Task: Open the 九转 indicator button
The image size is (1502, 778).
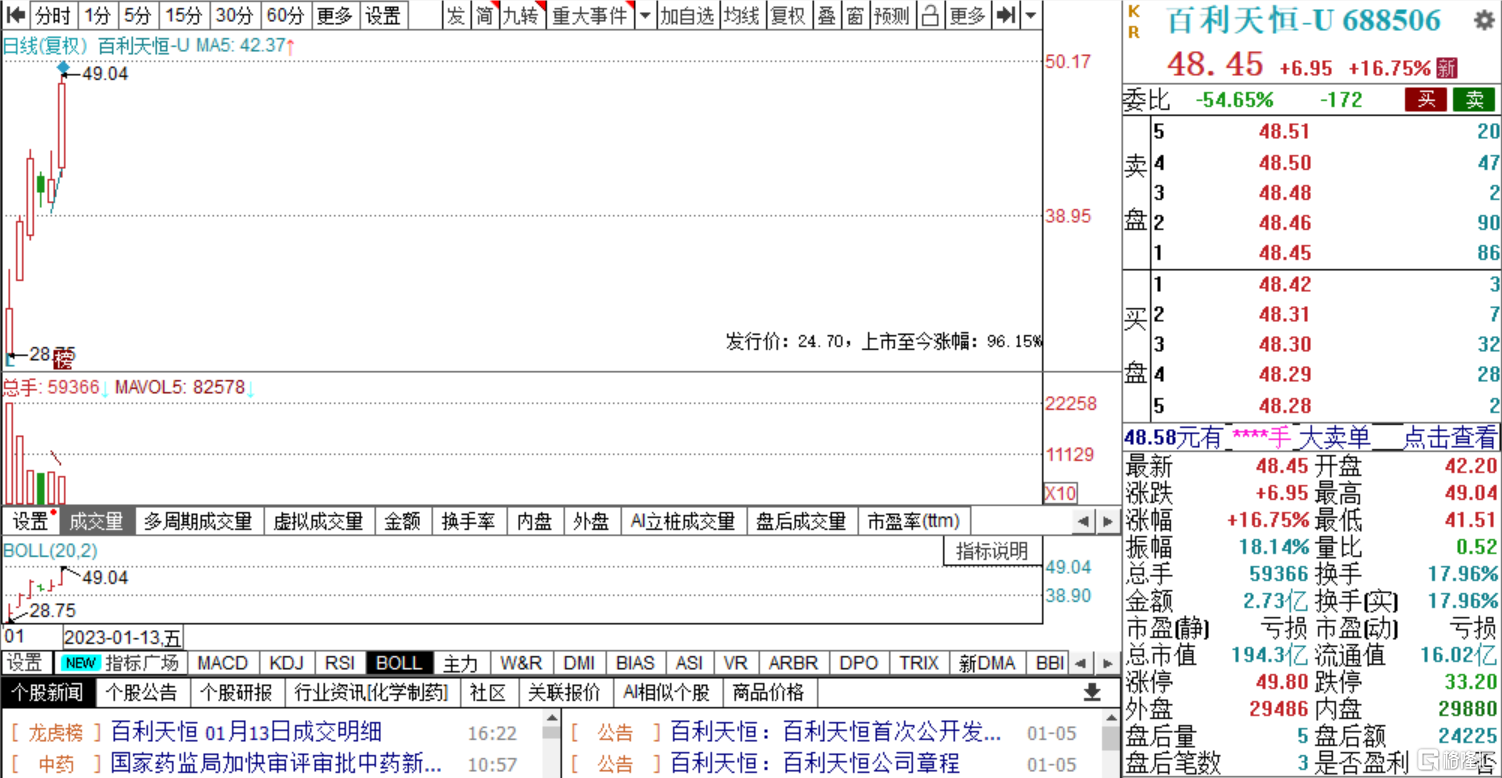Action: 520,15
